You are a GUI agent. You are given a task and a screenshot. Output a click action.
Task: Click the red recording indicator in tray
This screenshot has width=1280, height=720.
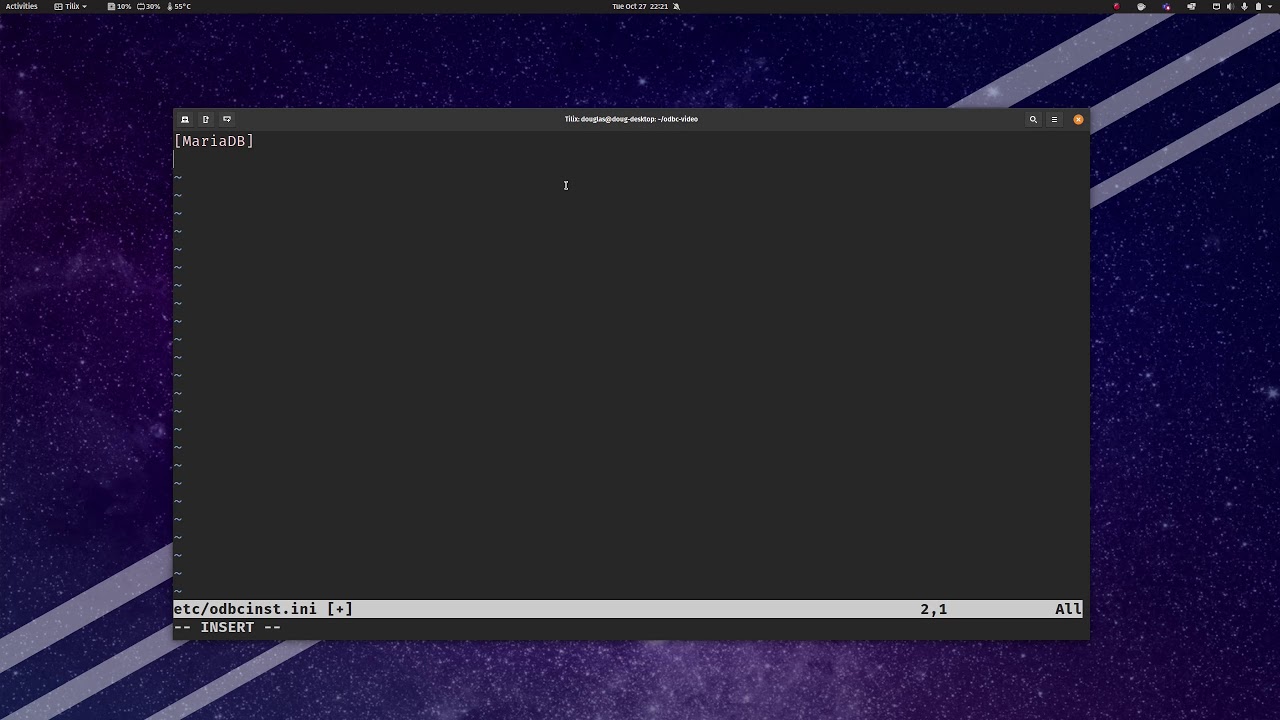coord(1117,6)
